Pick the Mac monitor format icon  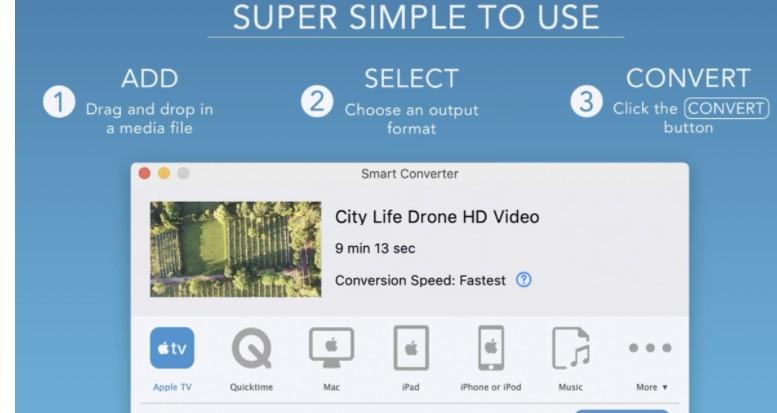coord(332,348)
